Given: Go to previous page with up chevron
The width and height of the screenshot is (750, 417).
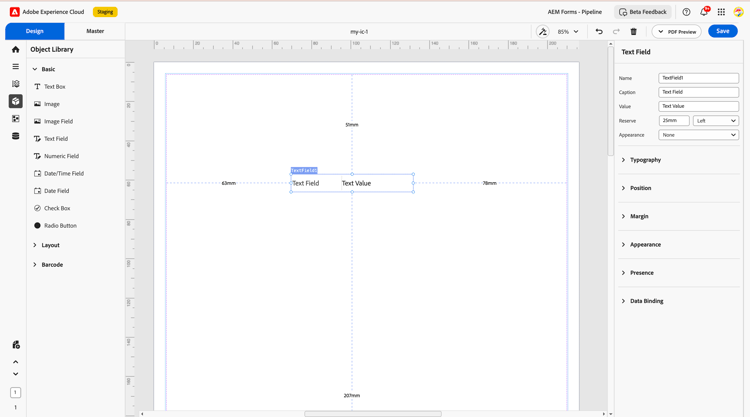Looking at the screenshot, I should 15,362.
